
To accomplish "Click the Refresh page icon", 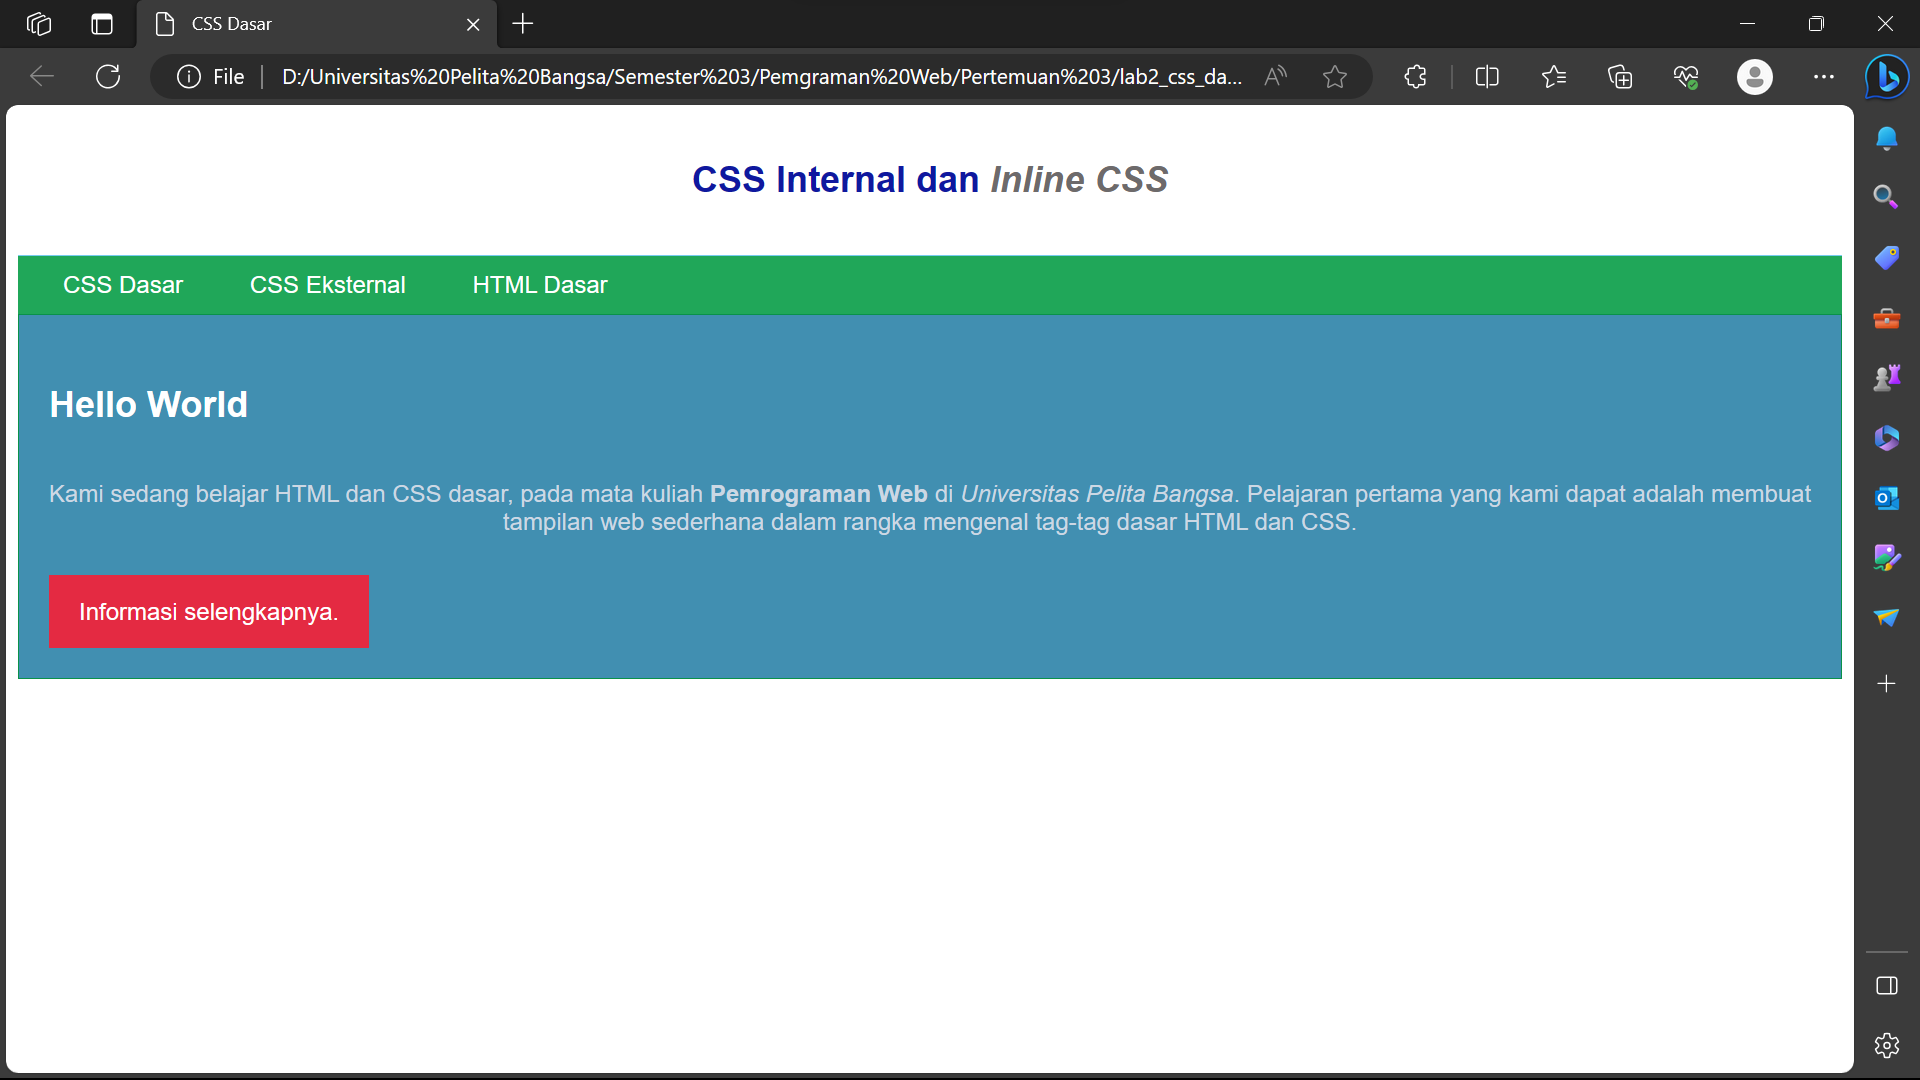I will coord(108,77).
